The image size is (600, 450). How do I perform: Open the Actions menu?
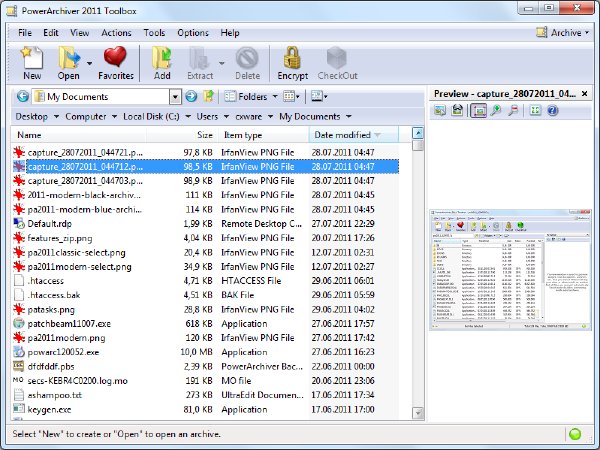116,33
